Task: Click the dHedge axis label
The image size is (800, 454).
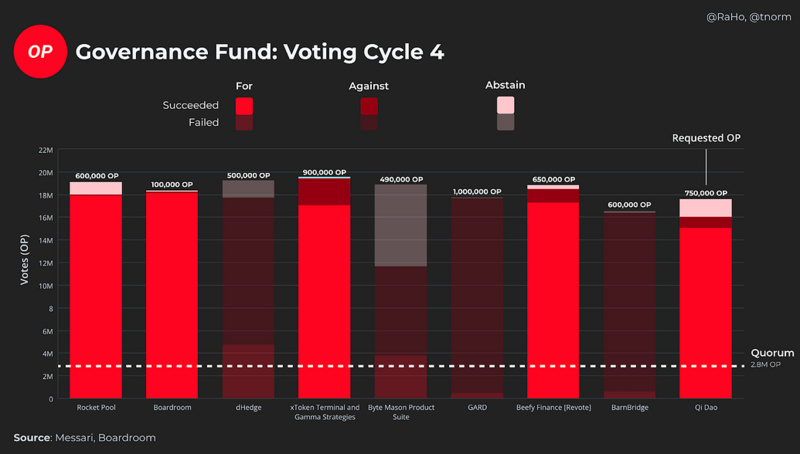Action: pos(248,408)
